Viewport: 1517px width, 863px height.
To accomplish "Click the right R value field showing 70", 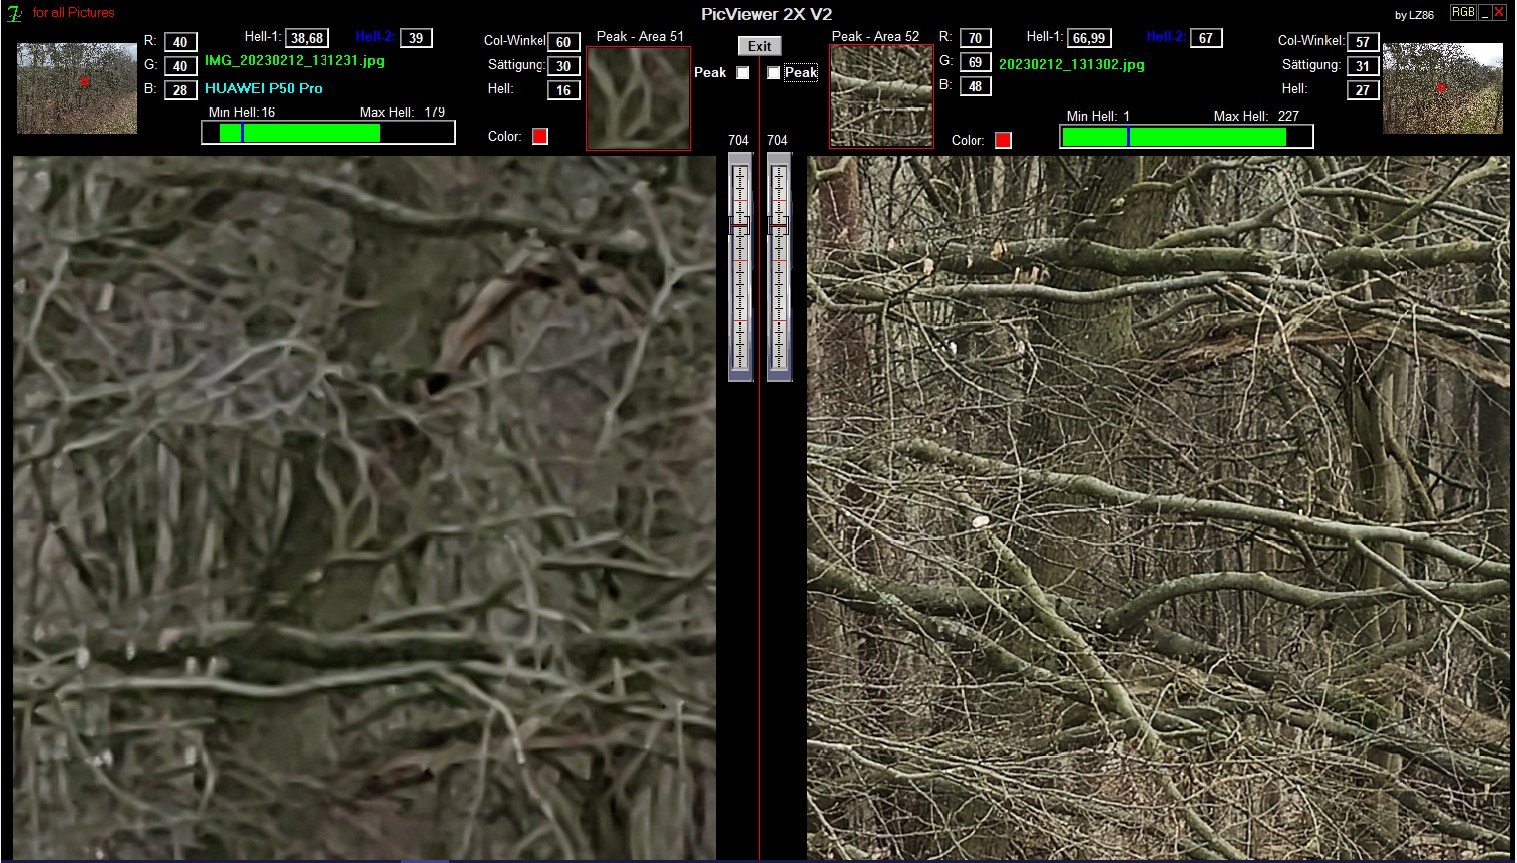I will tap(975, 38).
